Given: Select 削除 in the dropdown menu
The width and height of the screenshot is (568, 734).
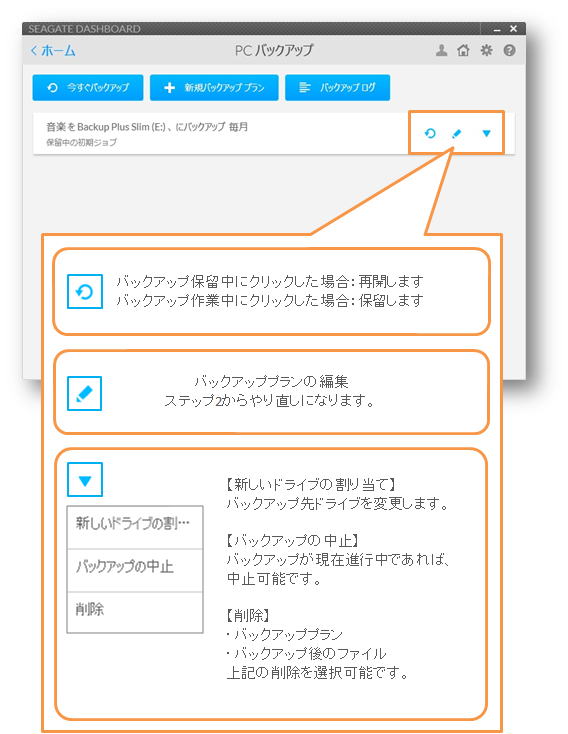Looking at the screenshot, I should tap(135, 612).
